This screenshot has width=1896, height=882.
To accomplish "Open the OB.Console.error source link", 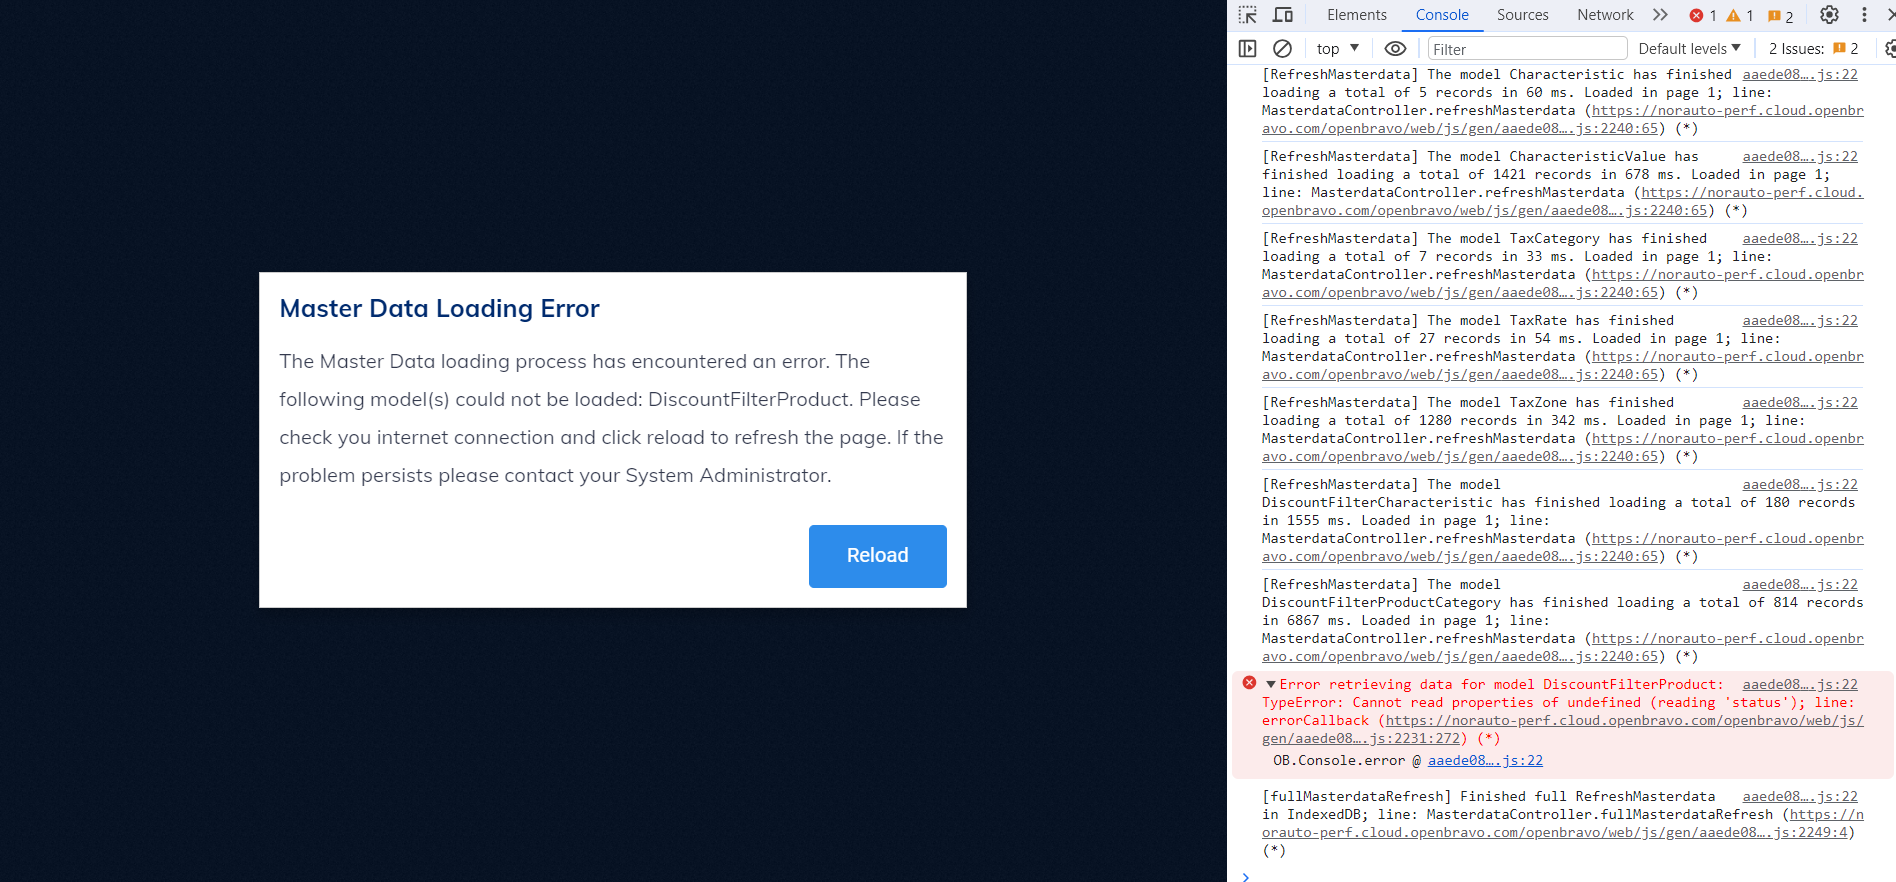I will (1485, 761).
